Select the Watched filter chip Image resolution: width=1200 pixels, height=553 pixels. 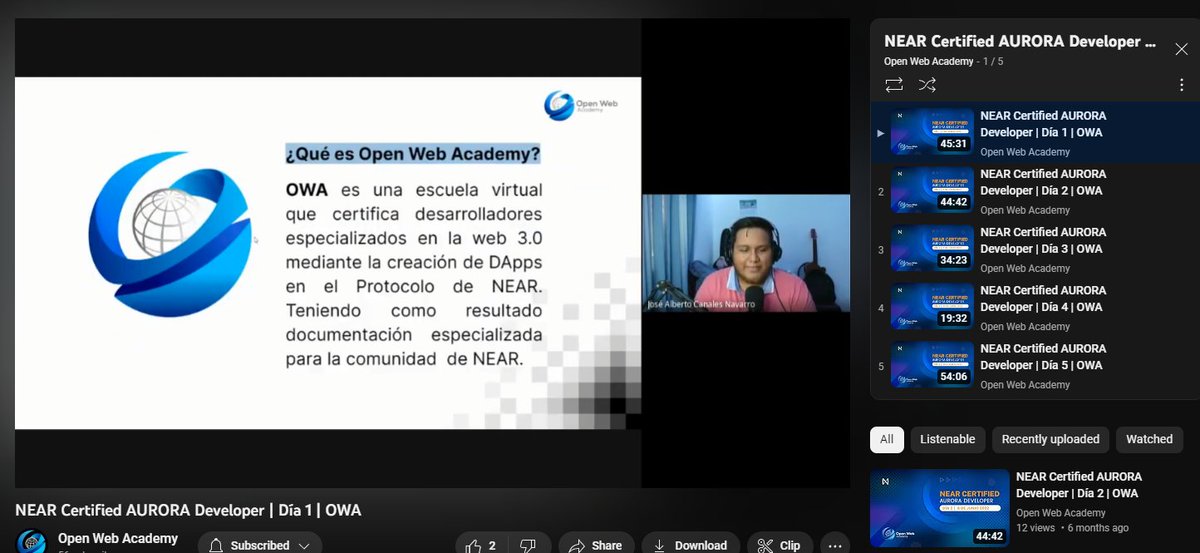pyautogui.click(x=1149, y=439)
